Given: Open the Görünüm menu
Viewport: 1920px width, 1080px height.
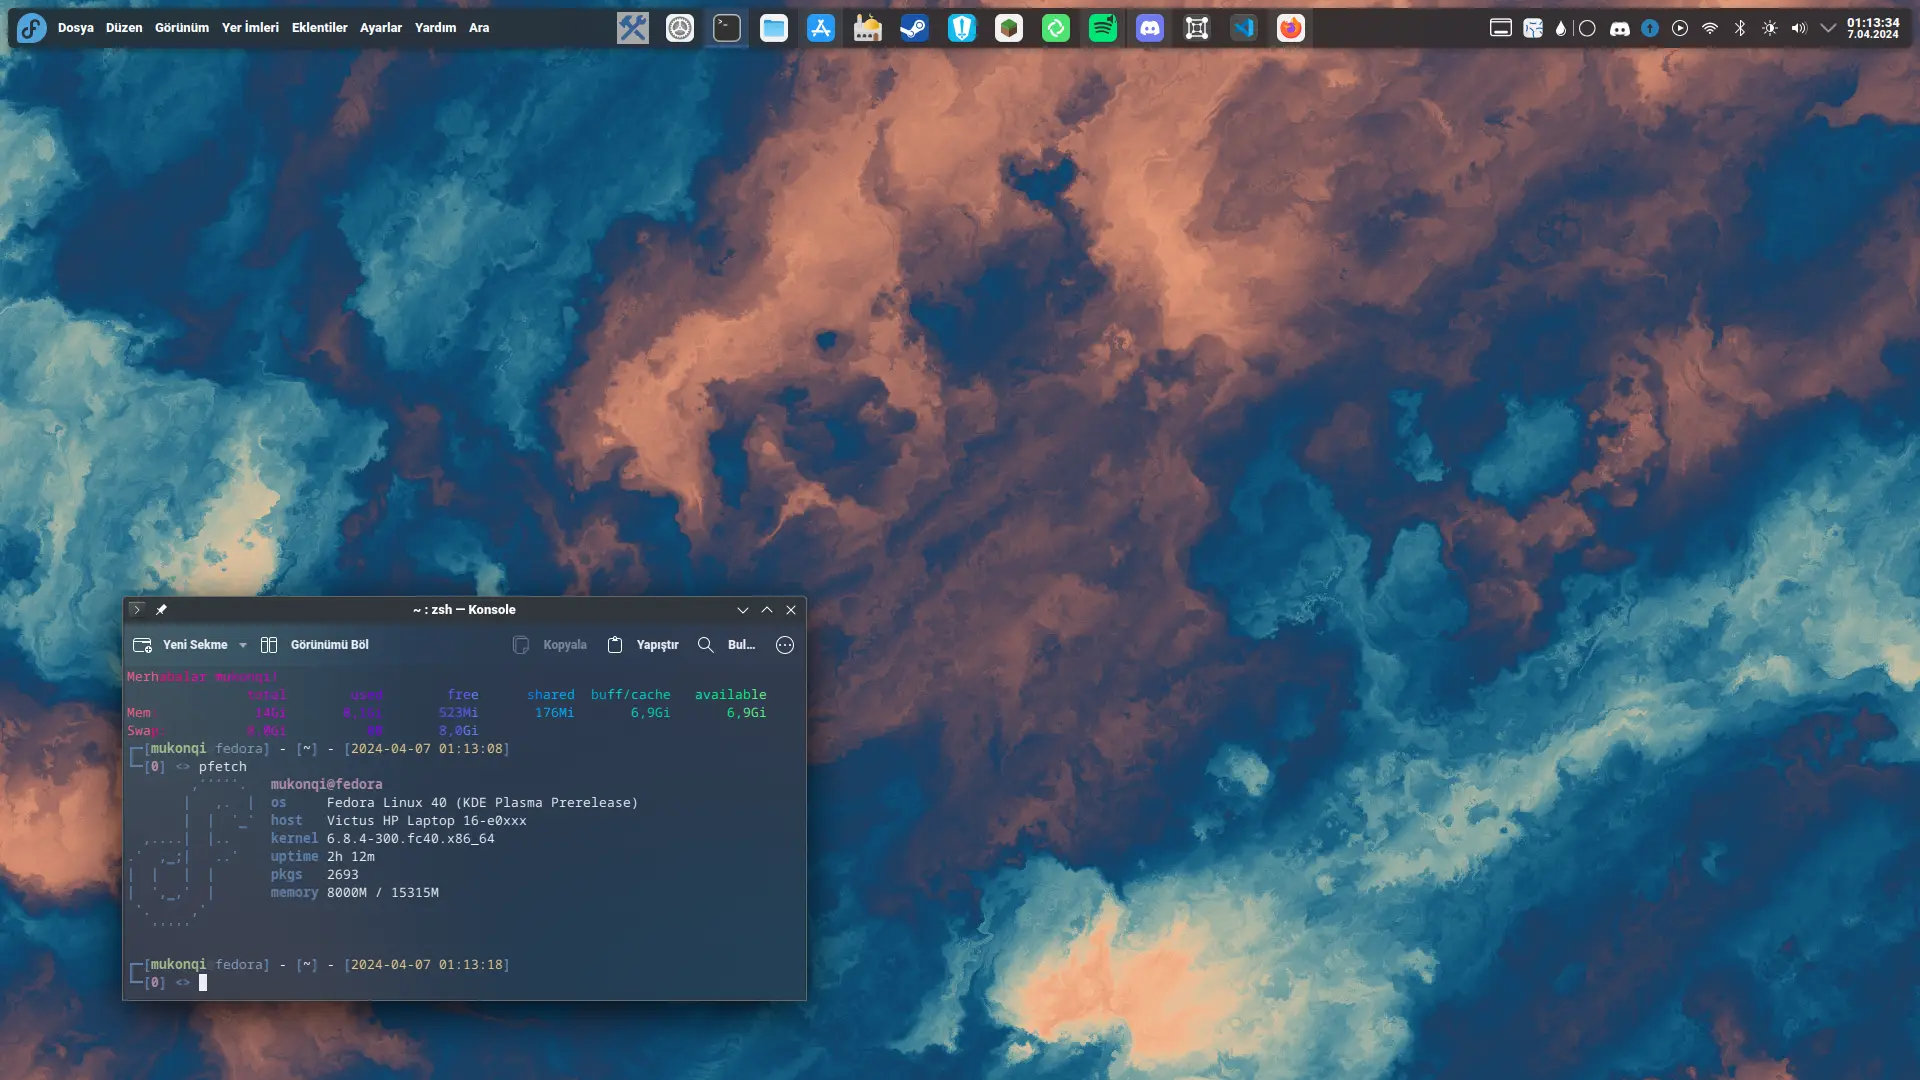Looking at the screenshot, I should pyautogui.click(x=182, y=28).
